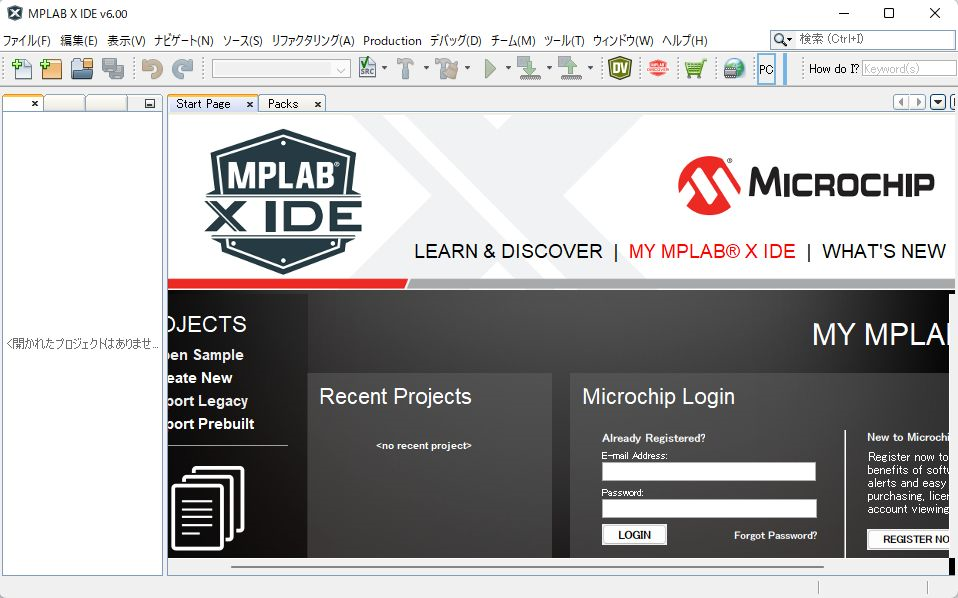This screenshot has height=598, width=958.
Task: Open the ヘルプ(H) menu
Action: coord(685,41)
